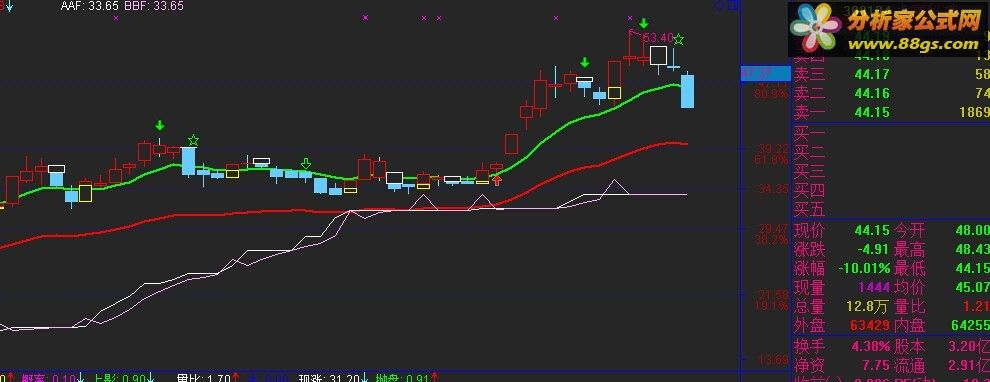
Task: Click the 内盘 value 64255
Action: point(969,325)
